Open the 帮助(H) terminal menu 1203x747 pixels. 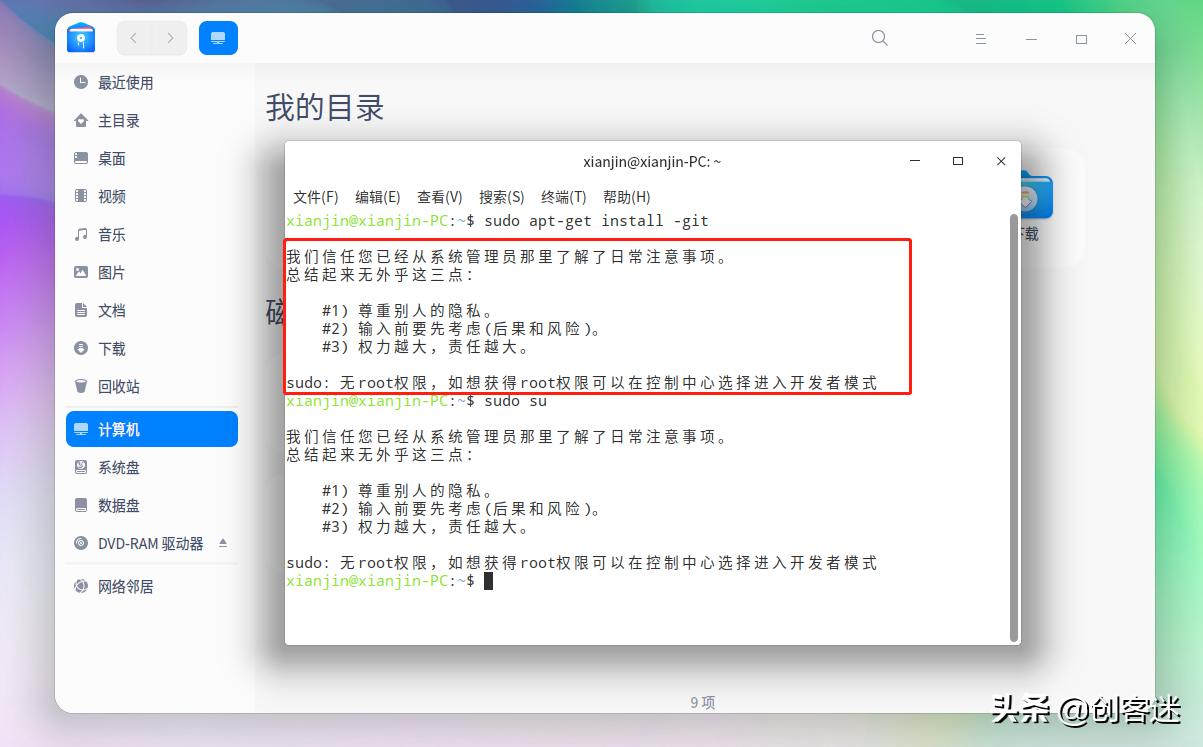(x=627, y=197)
